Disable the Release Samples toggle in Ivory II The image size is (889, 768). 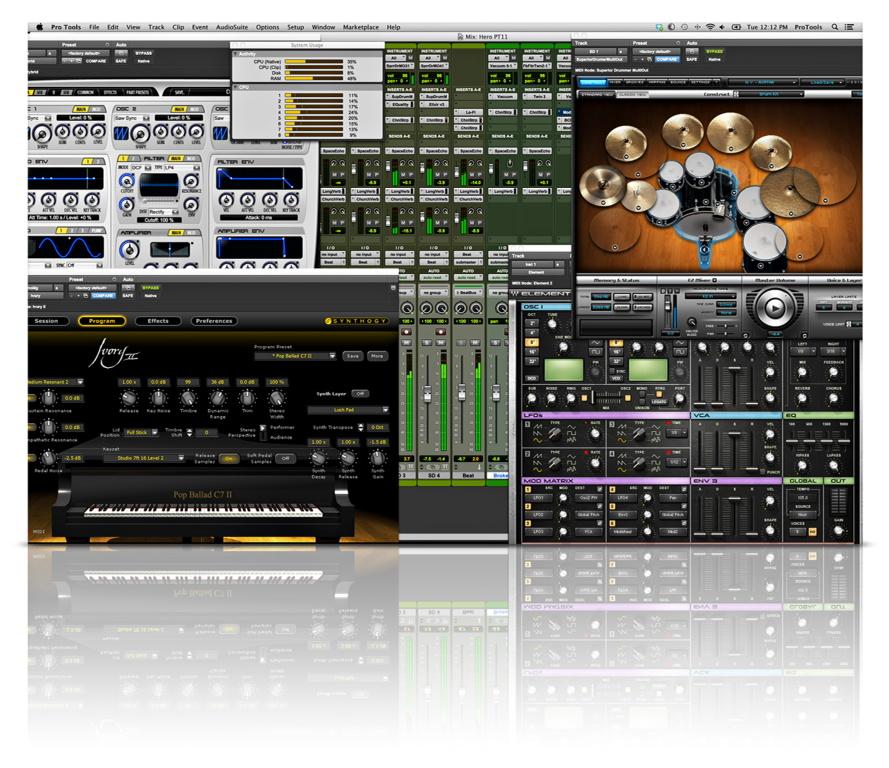coord(227,459)
